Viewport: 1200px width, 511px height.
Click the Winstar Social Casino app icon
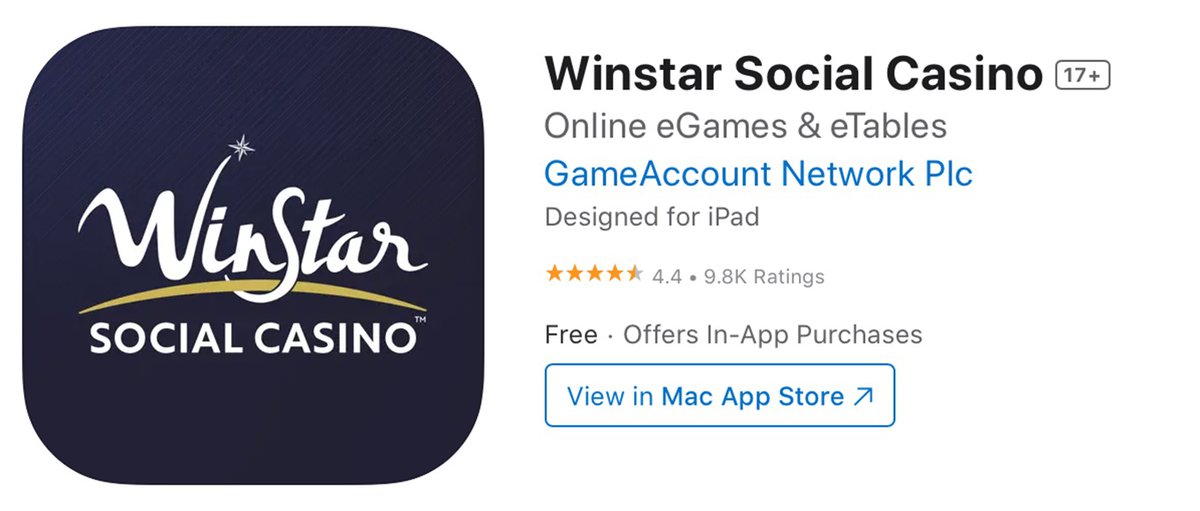[x=253, y=256]
